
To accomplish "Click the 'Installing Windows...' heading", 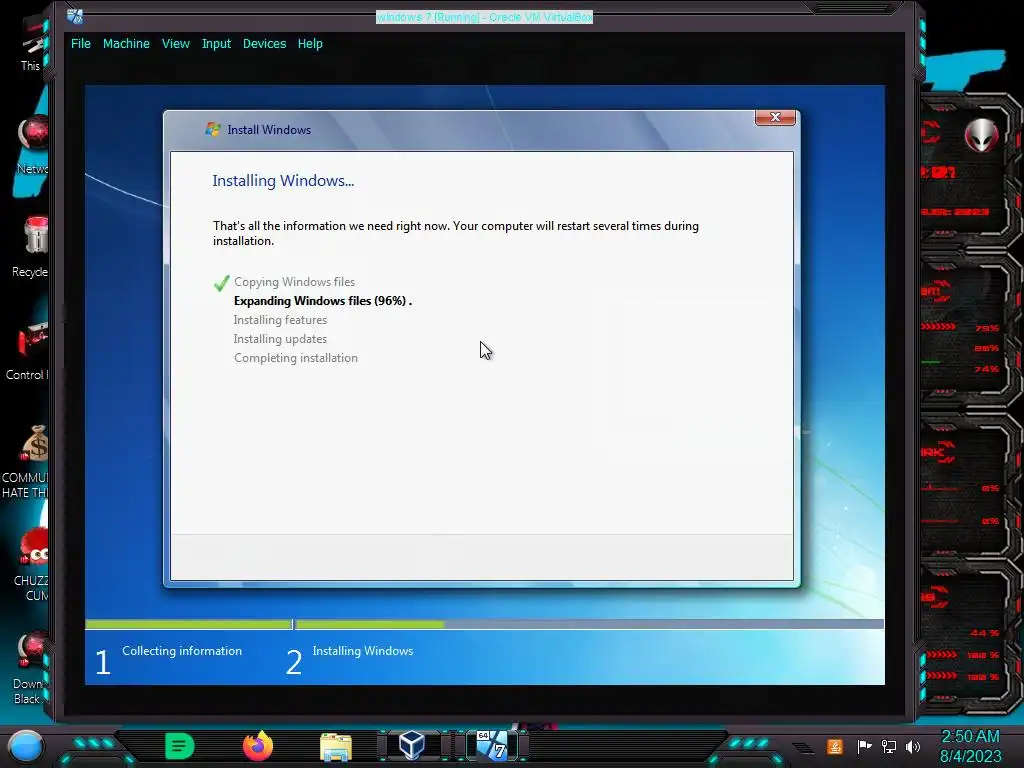I will (x=283, y=181).
